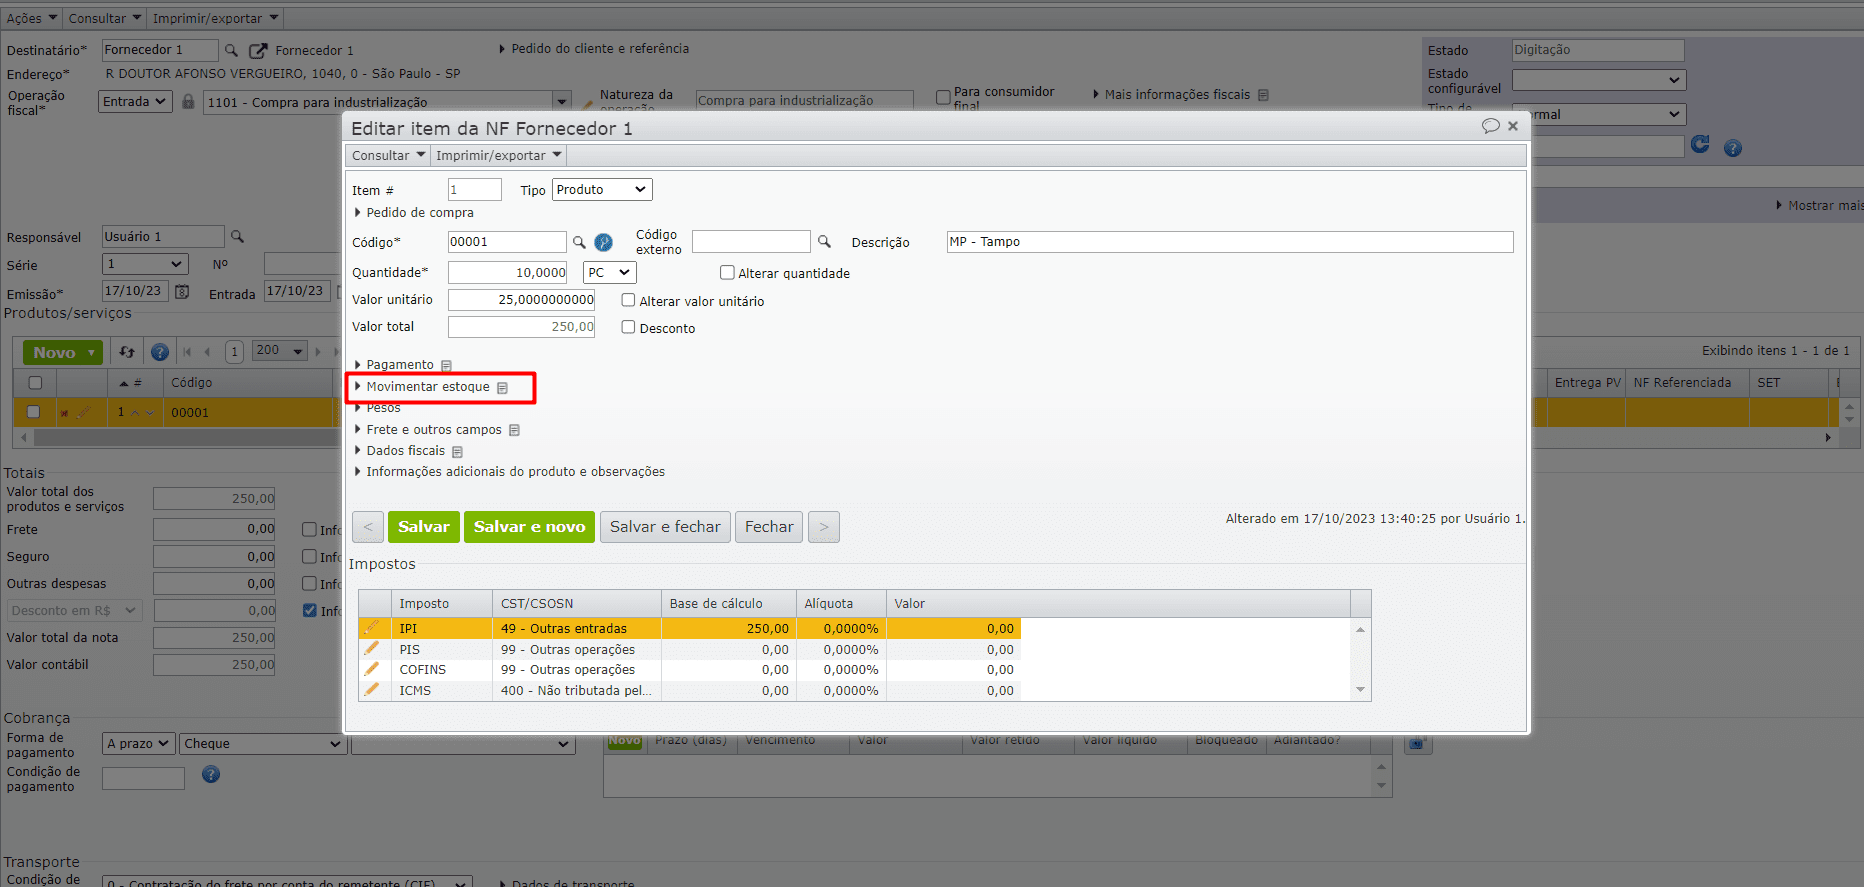Edit the COFINS tax row pencil icon
This screenshot has width=1864, height=887.
(x=372, y=669)
